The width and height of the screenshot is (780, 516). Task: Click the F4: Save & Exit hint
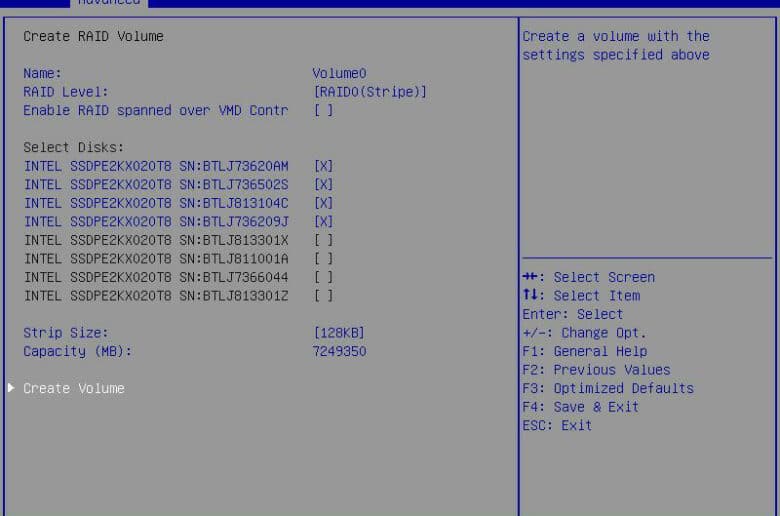(581, 407)
